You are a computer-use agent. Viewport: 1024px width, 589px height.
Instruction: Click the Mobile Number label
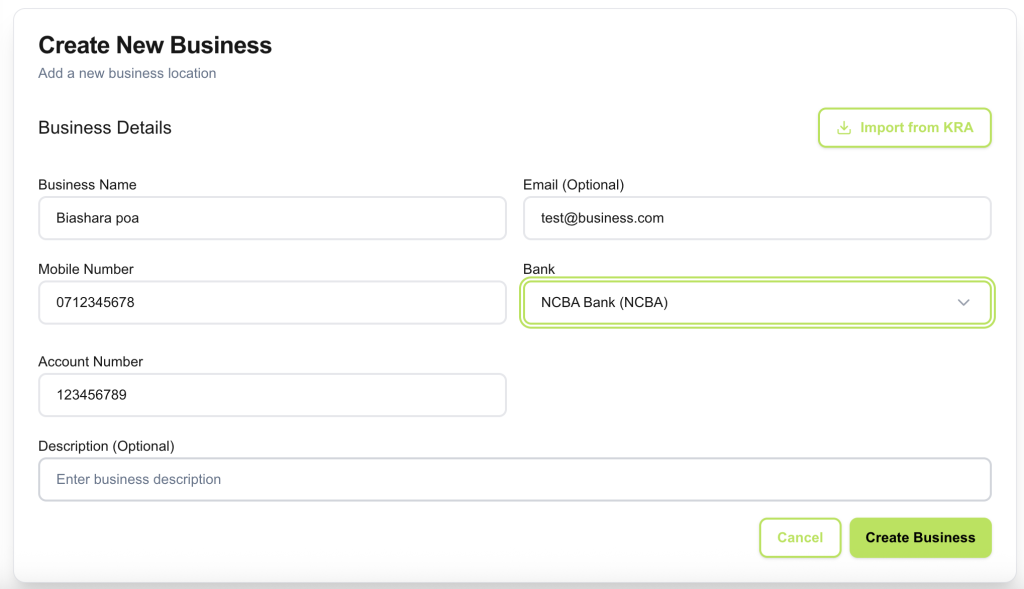86,269
